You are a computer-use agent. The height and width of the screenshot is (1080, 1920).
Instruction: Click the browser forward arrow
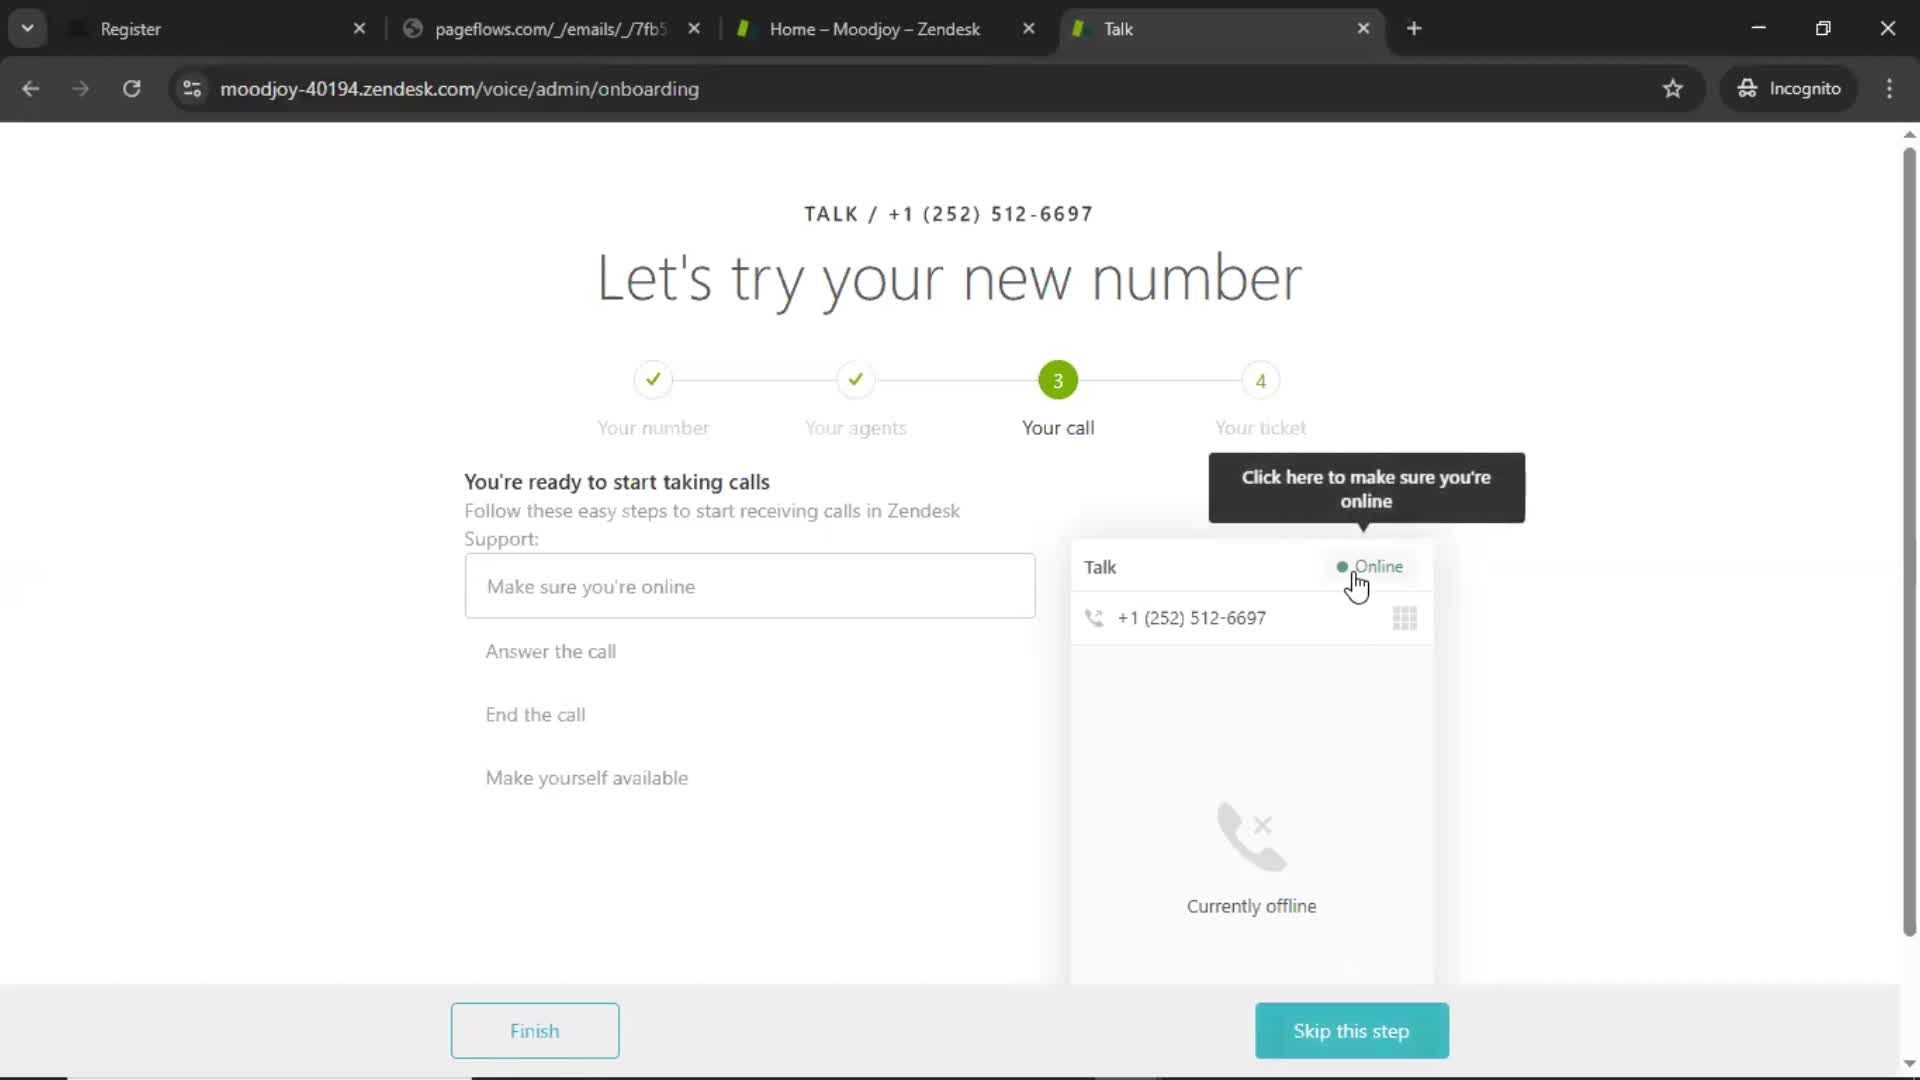click(81, 89)
